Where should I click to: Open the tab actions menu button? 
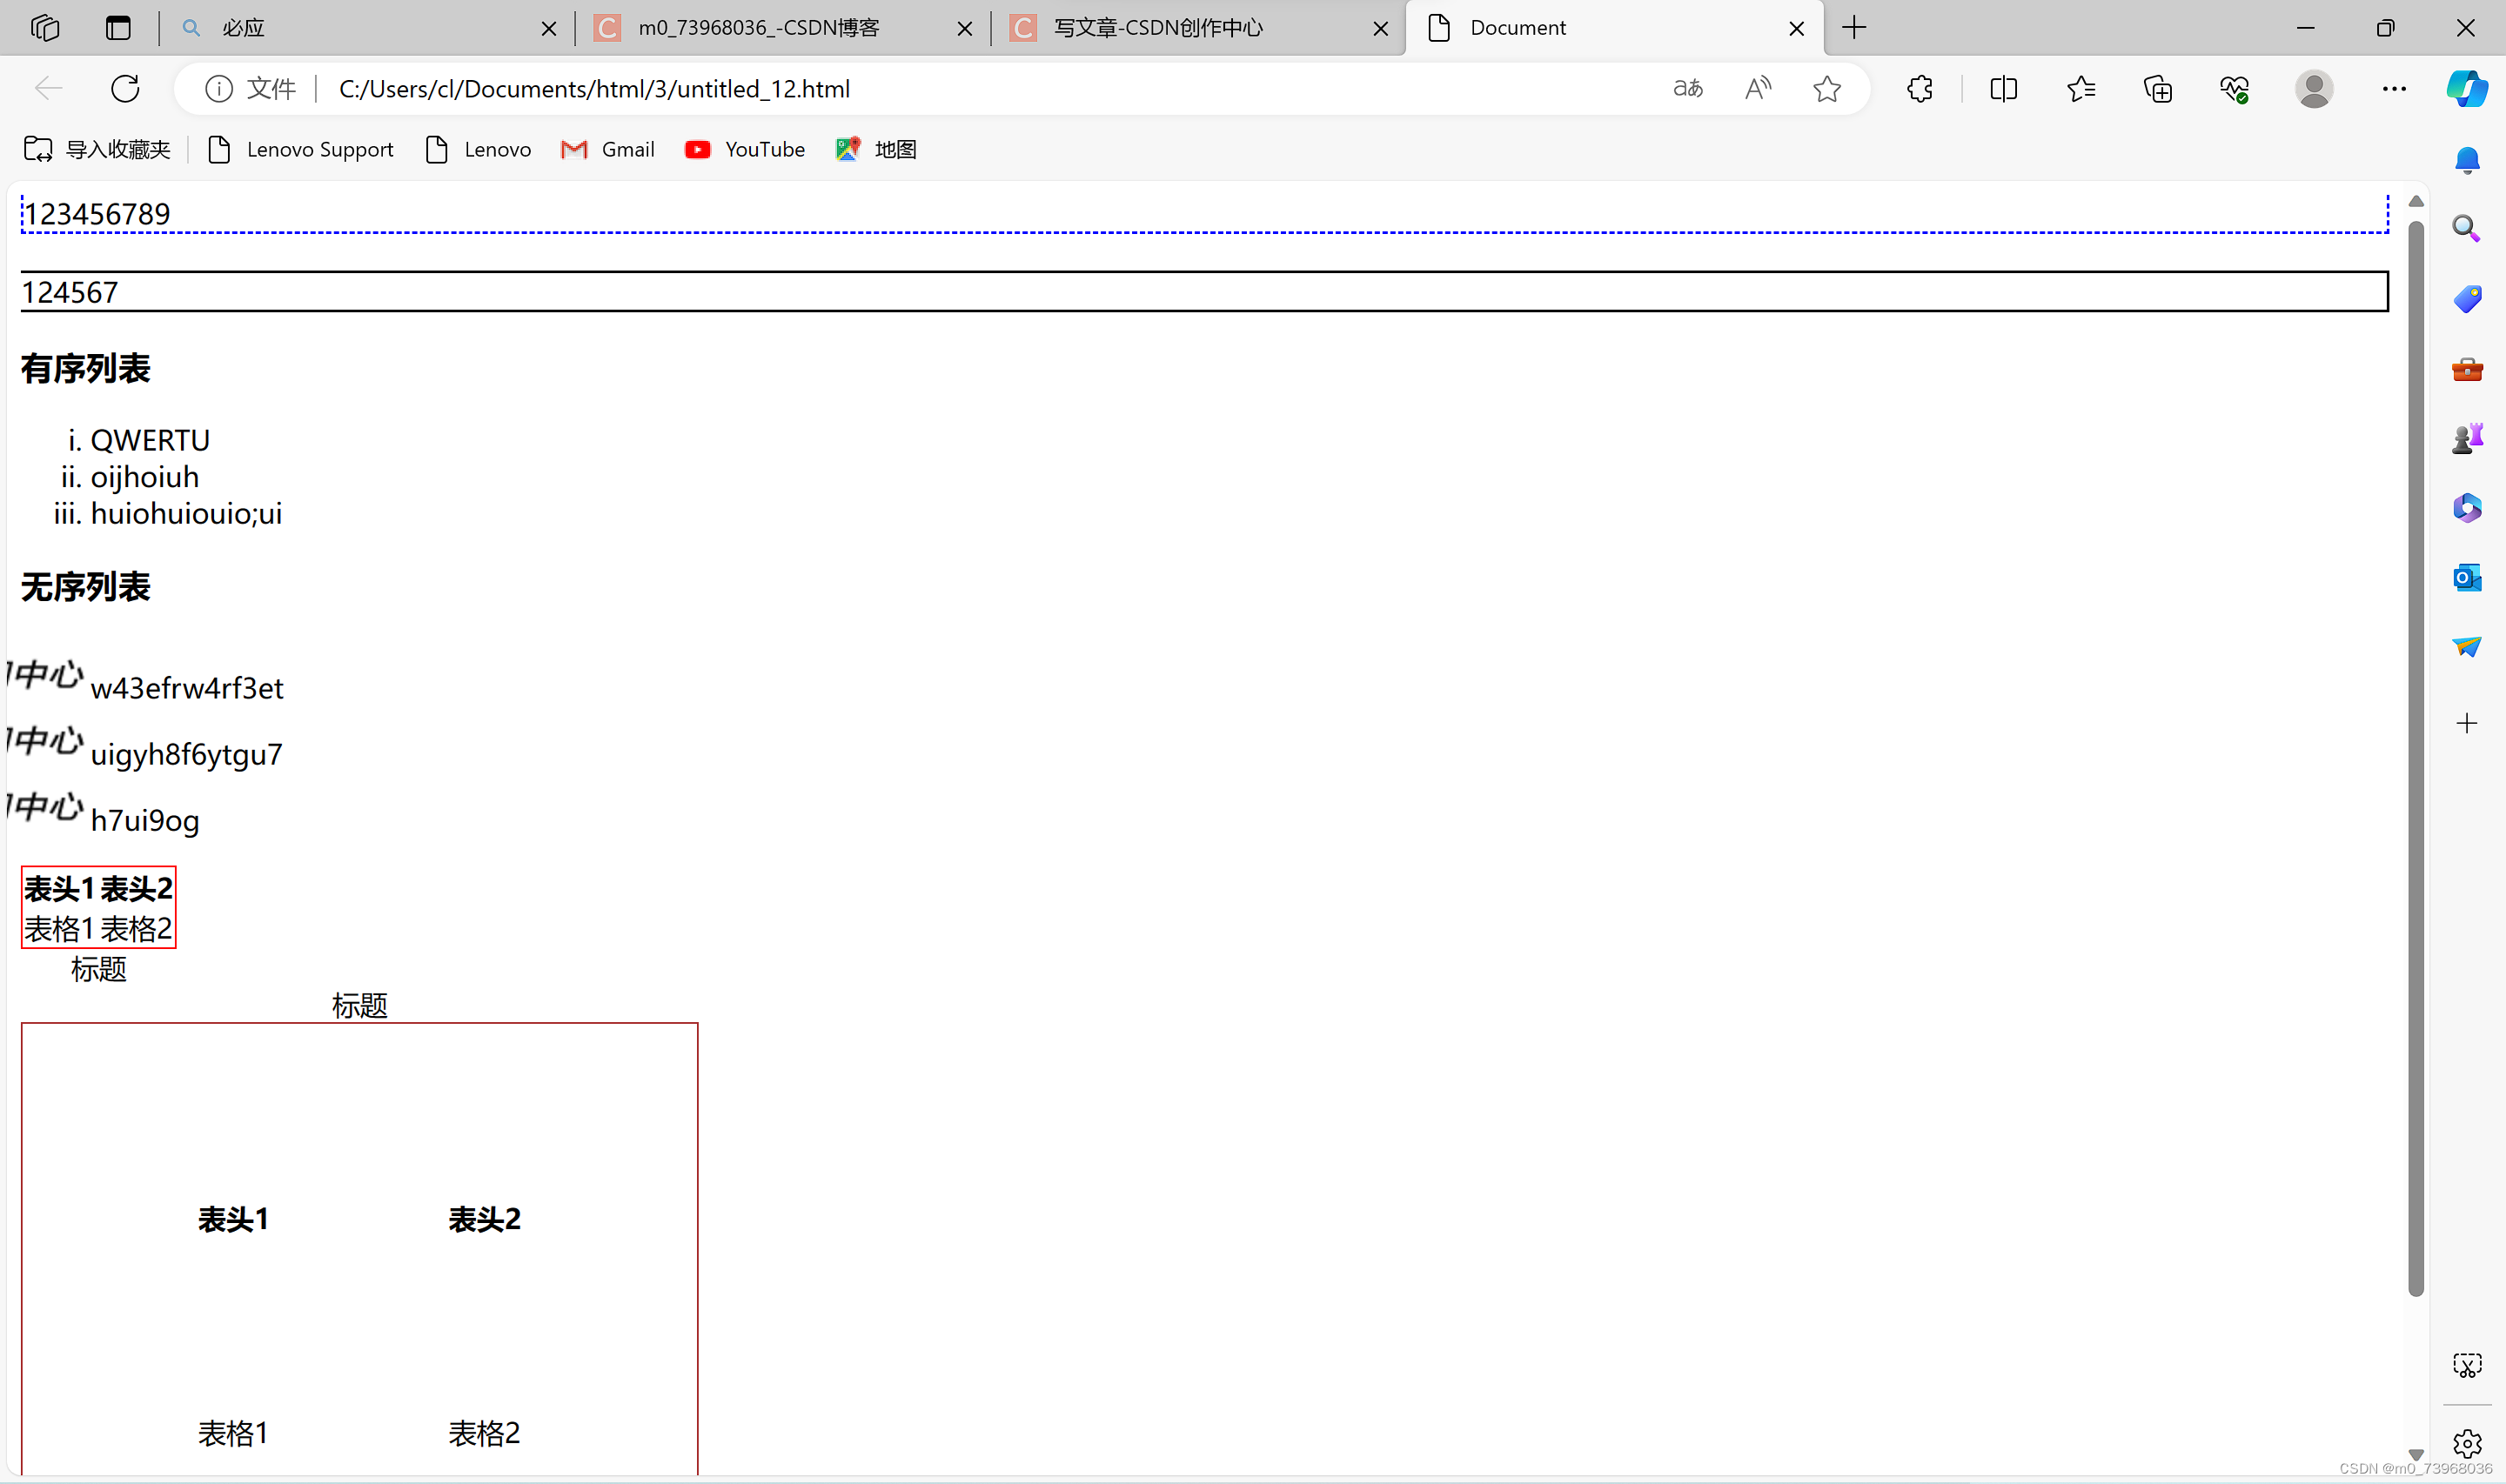click(x=118, y=28)
